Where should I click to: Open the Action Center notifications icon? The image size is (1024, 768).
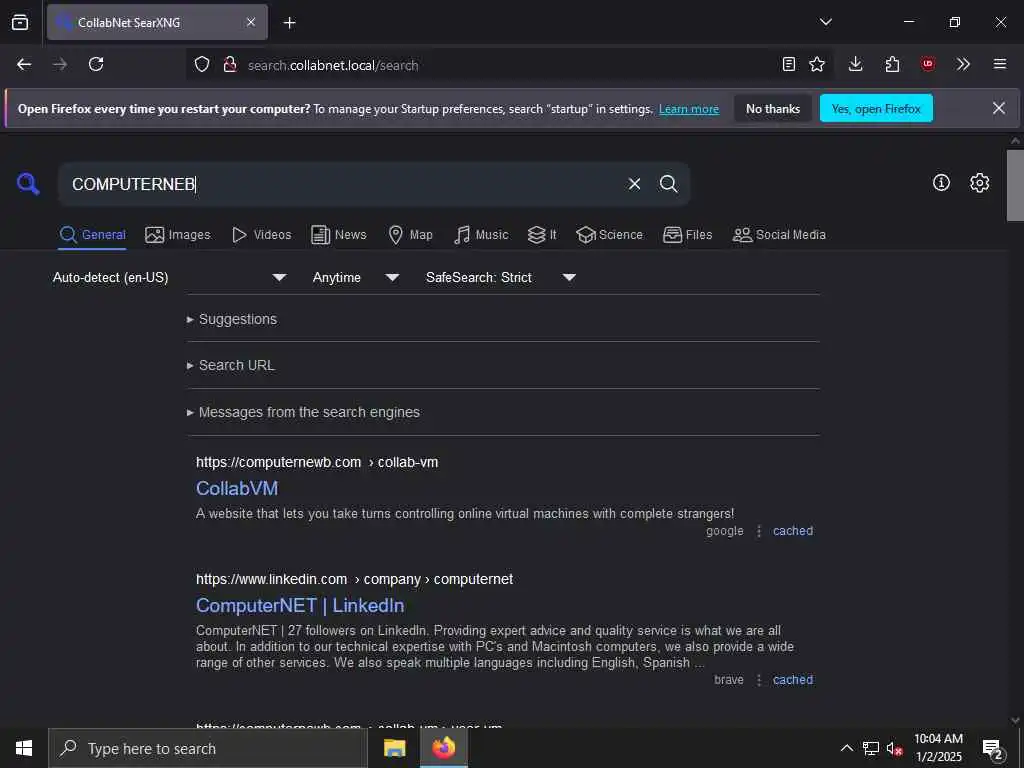click(993, 748)
